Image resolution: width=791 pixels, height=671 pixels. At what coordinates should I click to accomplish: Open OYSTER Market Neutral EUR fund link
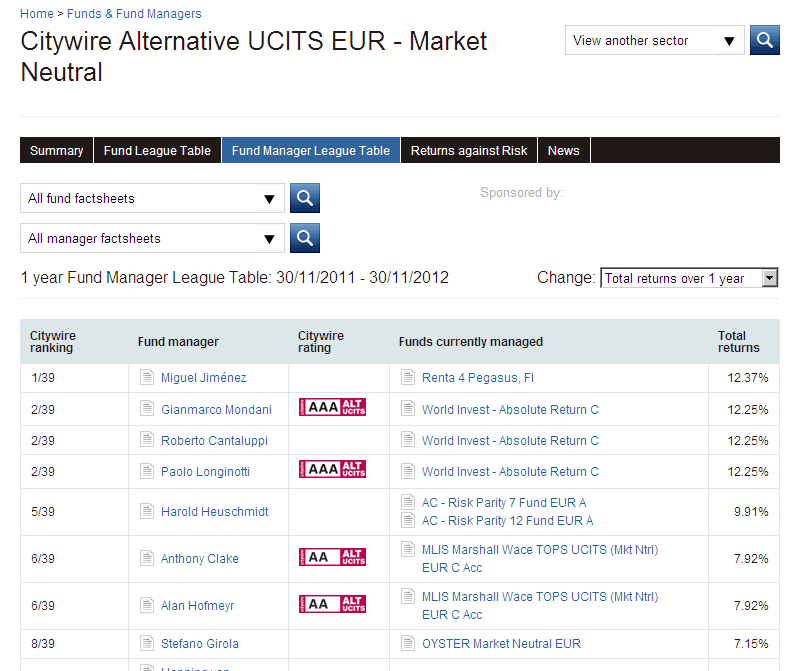point(501,644)
